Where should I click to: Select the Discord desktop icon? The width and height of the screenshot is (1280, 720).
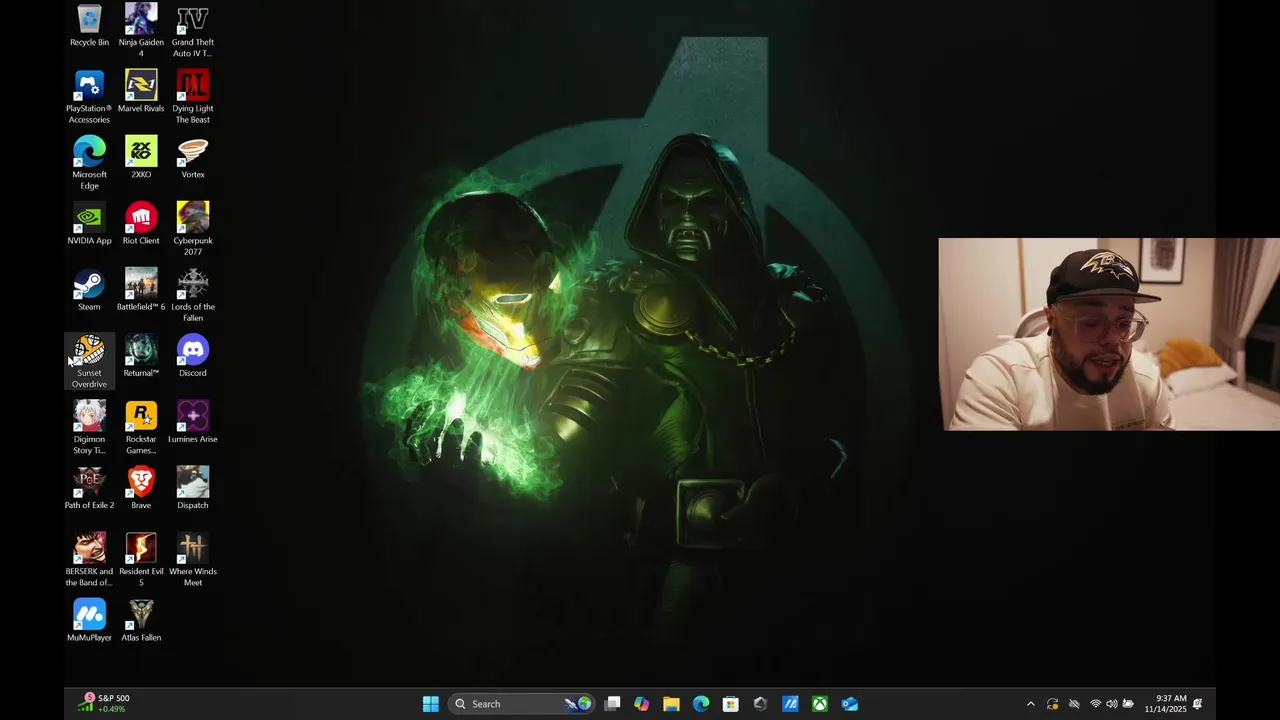[x=193, y=357]
